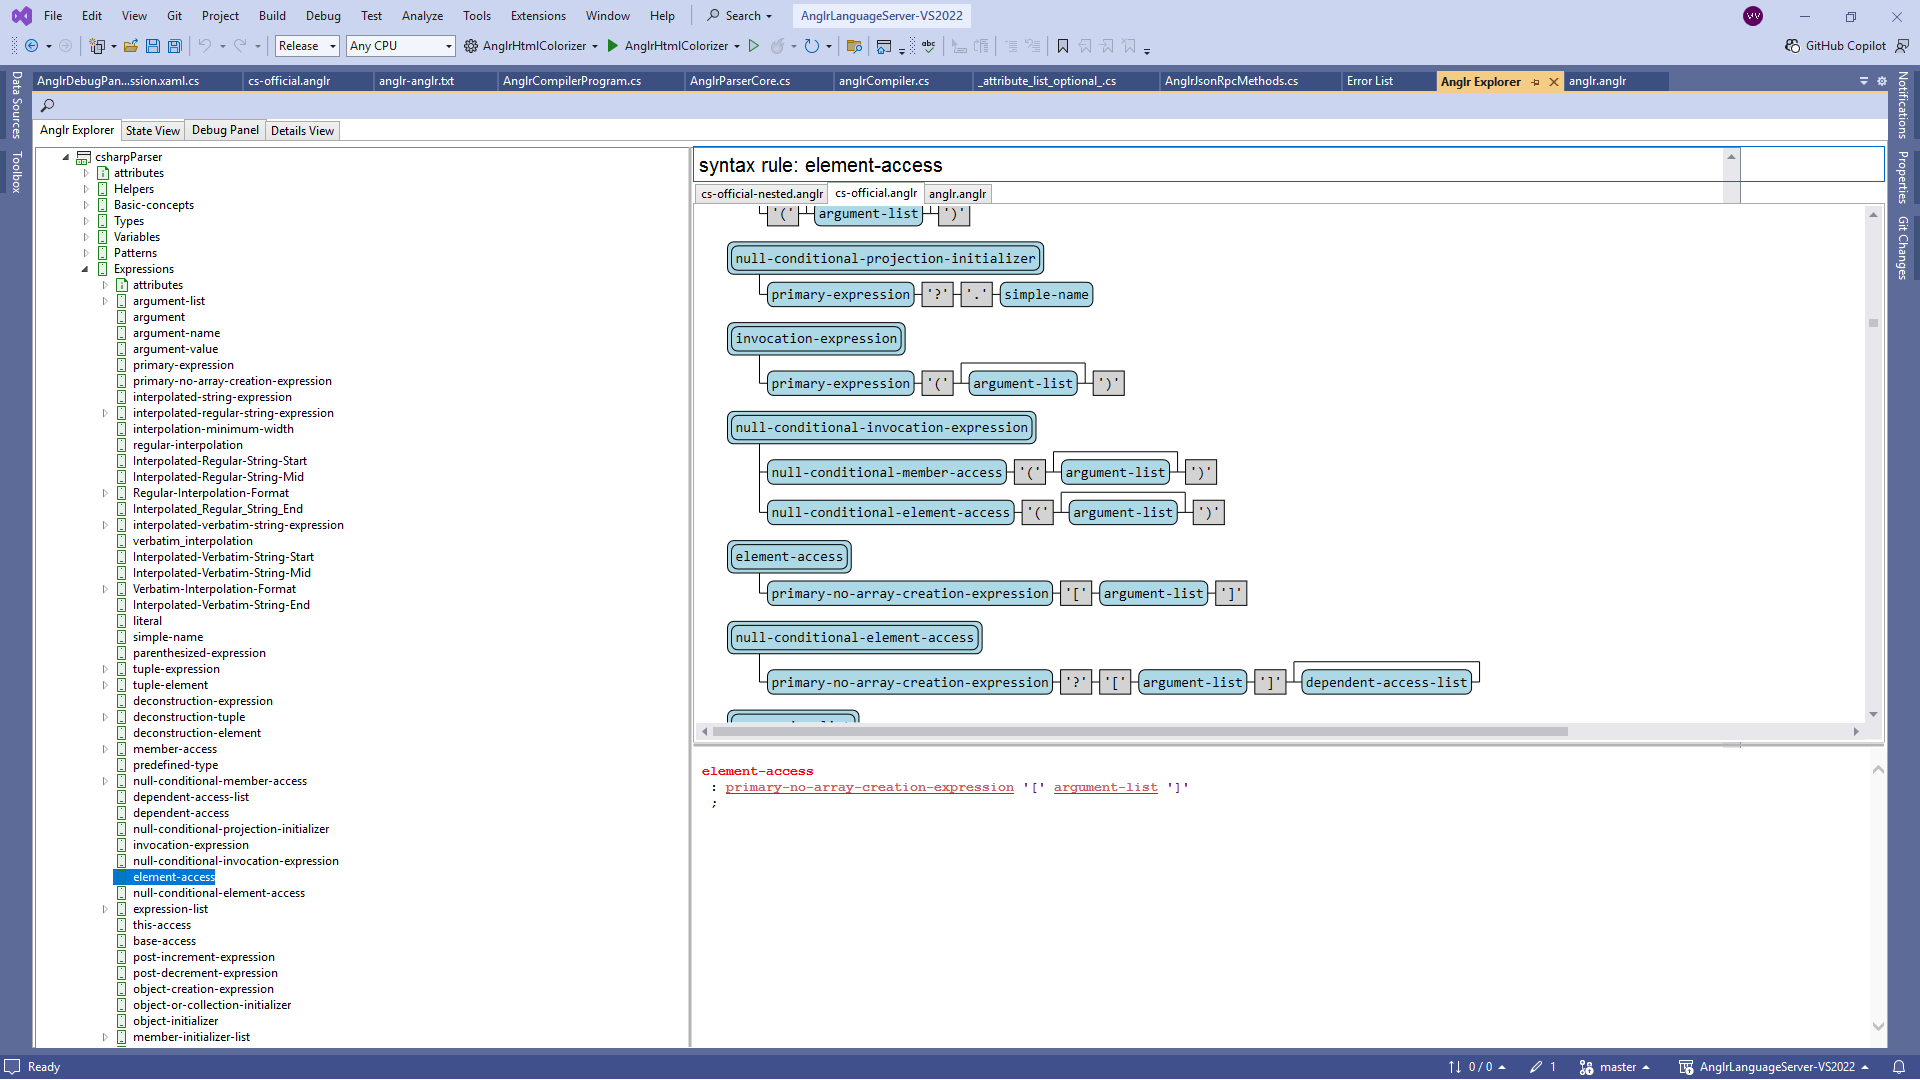Click the Open File folder icon
This screenshot has height=1080, width=1920.
(131, 46)
